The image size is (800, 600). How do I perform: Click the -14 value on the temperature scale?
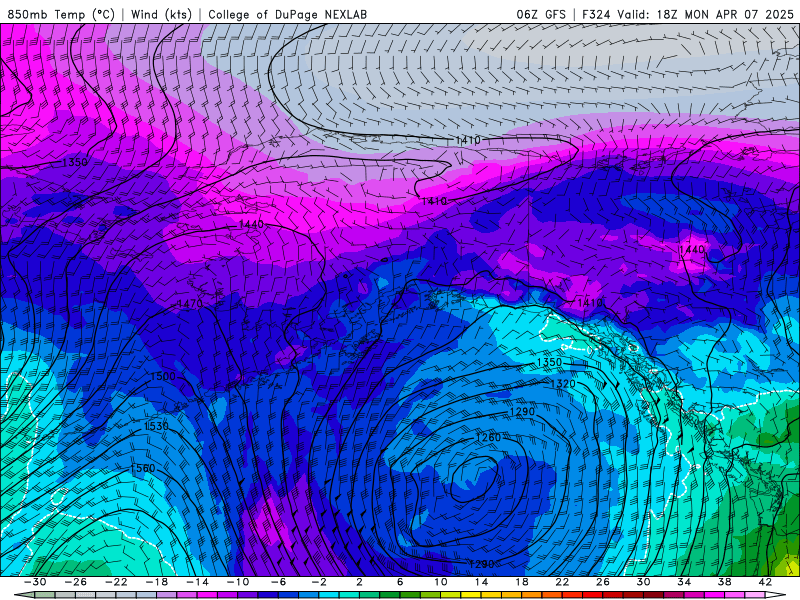click(197, 582)
